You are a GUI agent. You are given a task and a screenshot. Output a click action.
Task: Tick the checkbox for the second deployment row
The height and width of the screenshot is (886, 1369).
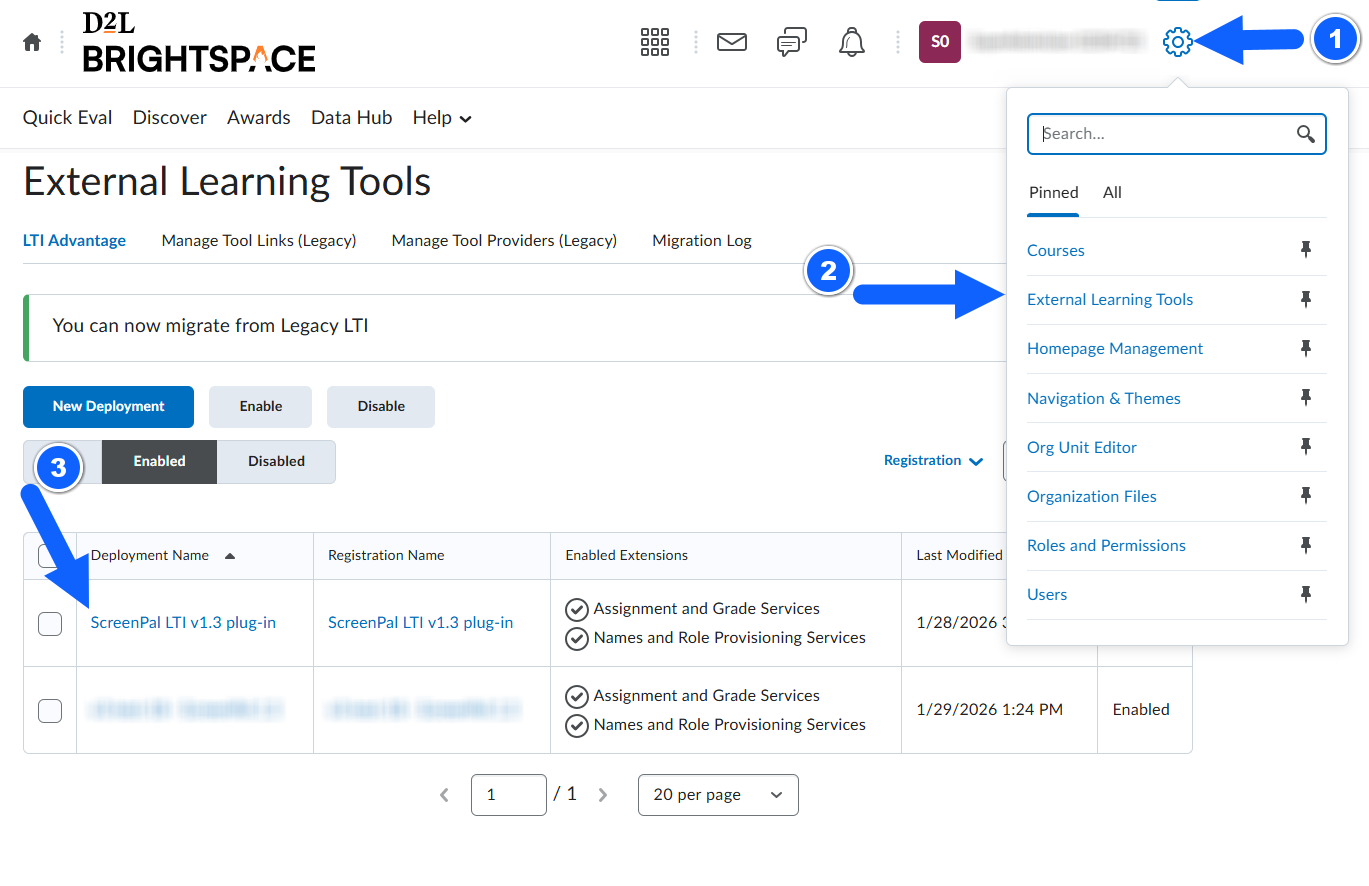click(50, 710)
